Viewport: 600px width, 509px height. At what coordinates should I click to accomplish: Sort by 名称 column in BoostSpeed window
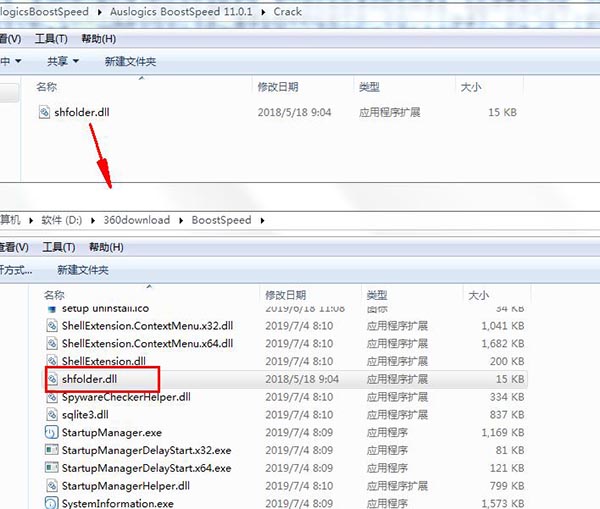pyautogui.click(x=54, y=295)
